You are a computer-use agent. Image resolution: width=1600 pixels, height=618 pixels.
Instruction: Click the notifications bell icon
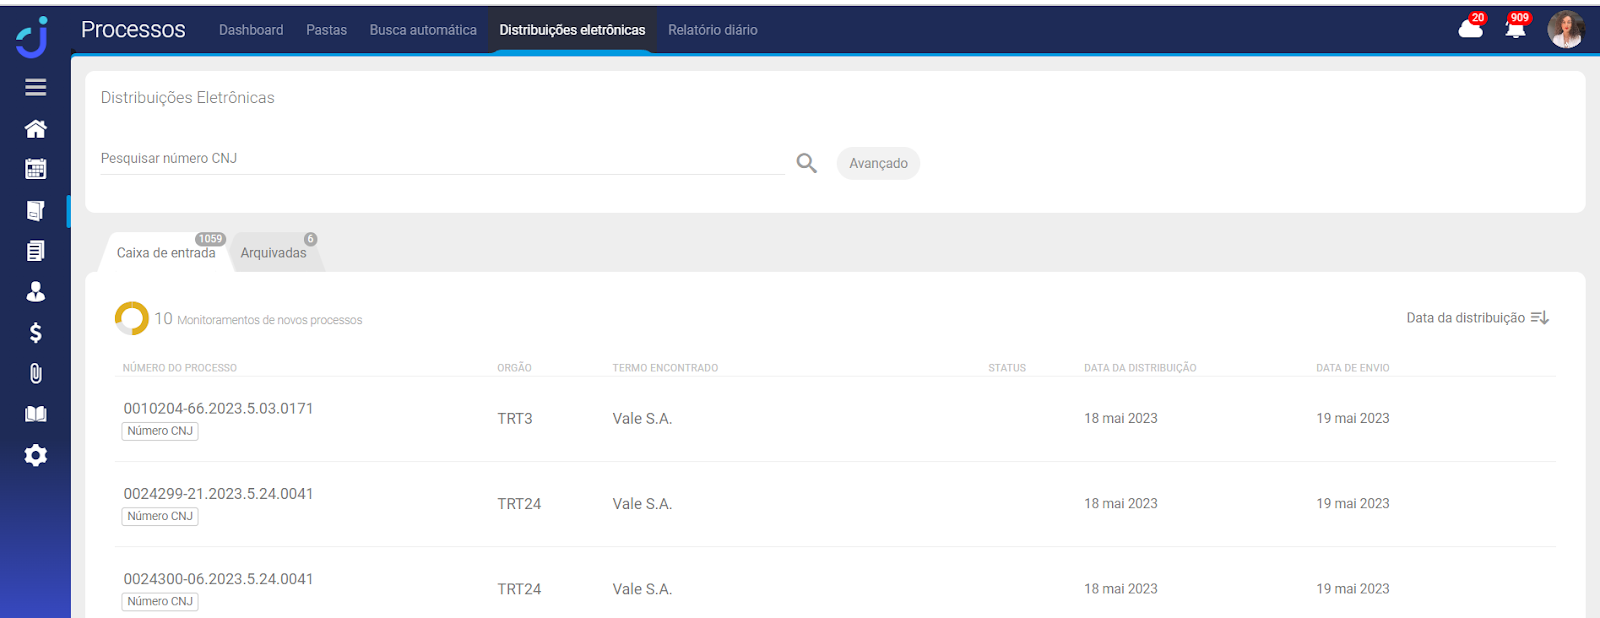(1515, 29)
